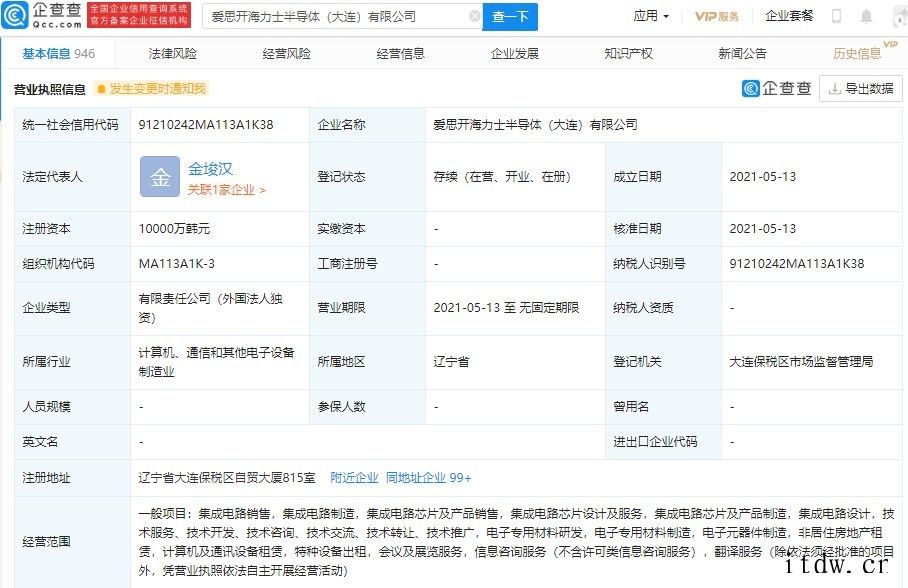Switch to 基本信息 tab
The image size is (908, 588).
coord(58,54)
